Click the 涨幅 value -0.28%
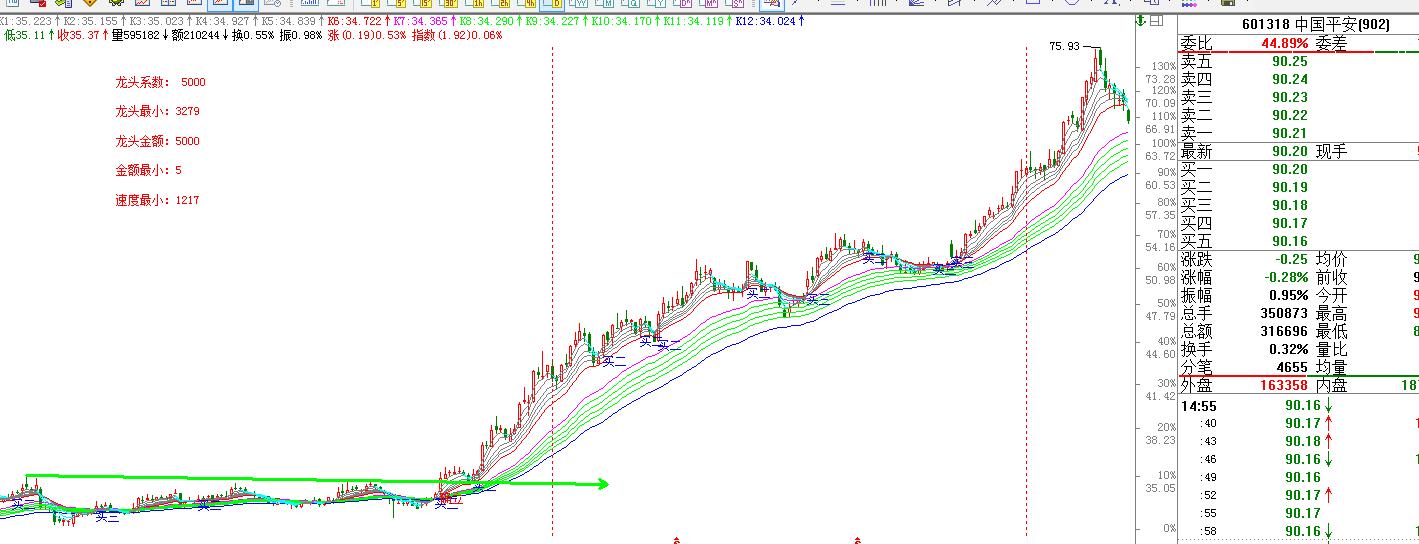Image resolution: width=1419 pixels, height=544 pixels. click(1285, 277)
